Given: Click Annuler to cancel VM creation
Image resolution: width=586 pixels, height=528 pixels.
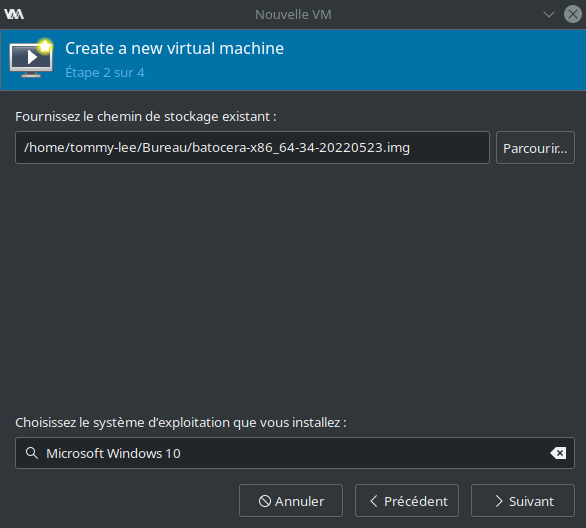Looking at the screenshot, I should point(291,501).
